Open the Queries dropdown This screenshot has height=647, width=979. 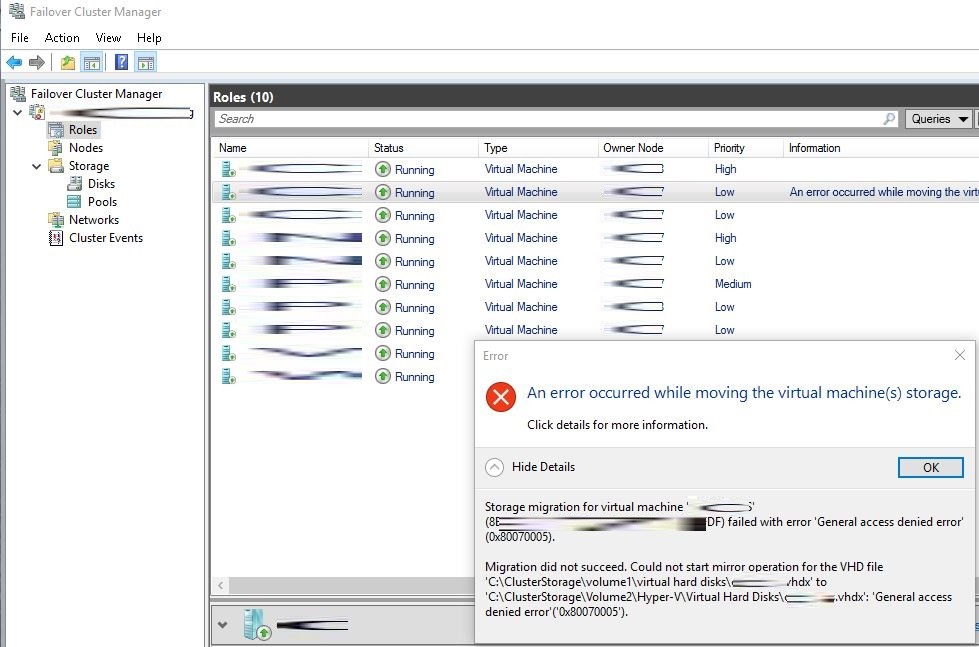click(x=939, y=119)
